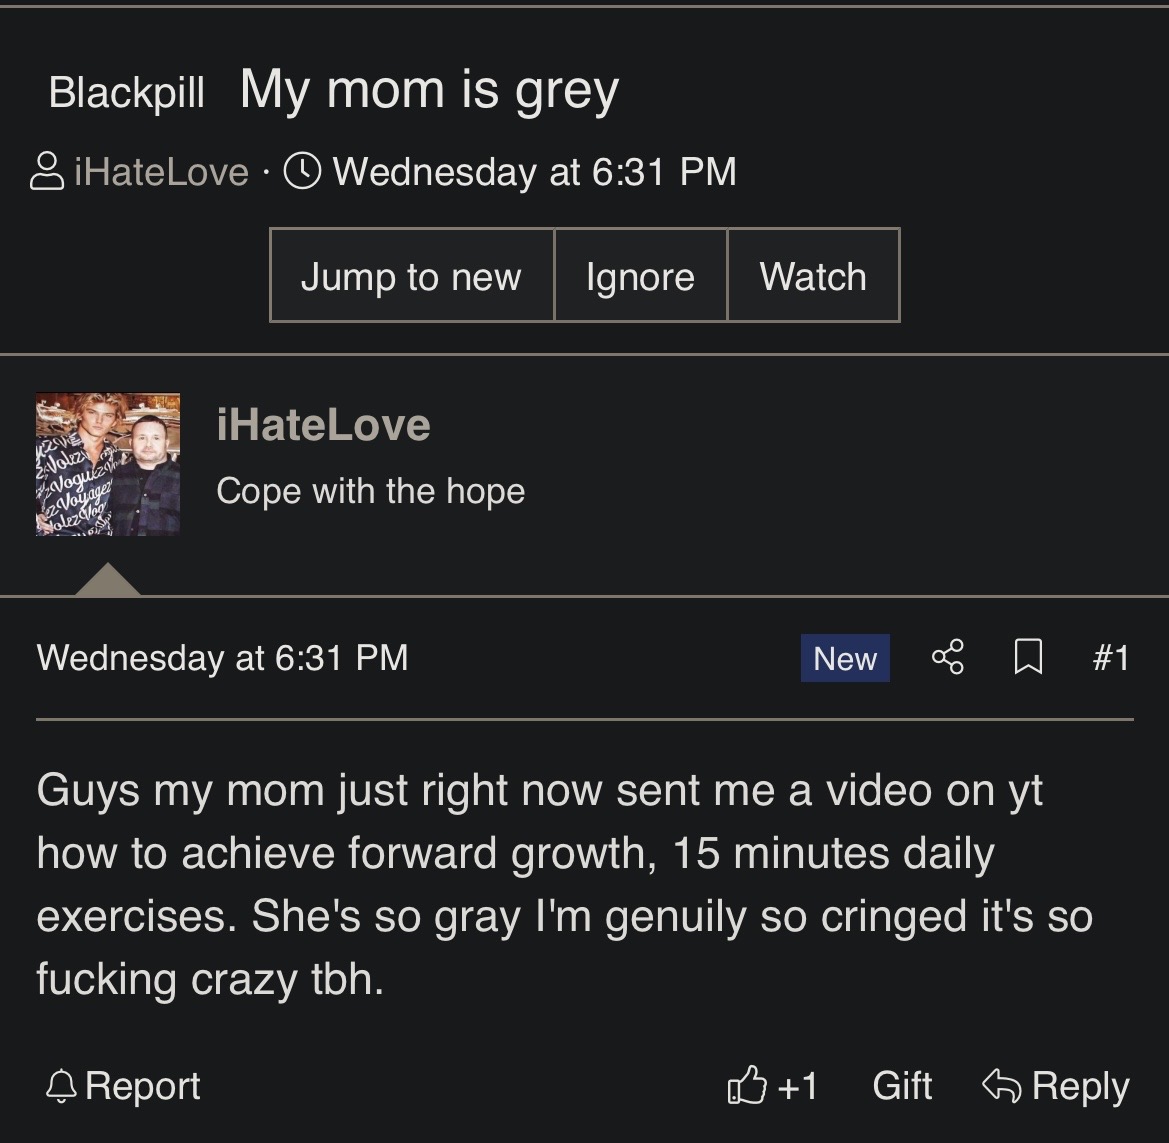Image resolution: width=1169 pixels, height=1143 pixels.
Task: Open the Blackpill prefix tag
Action: [127, 92]
